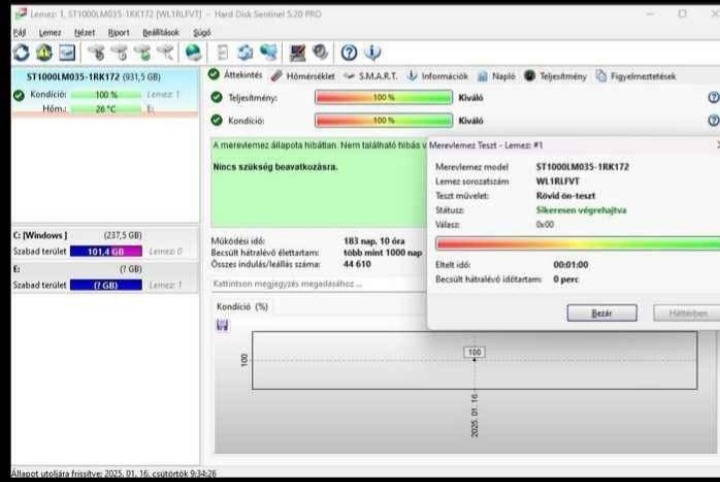720x482 pixels.
Task: Click the document report toolbar icon
Action: click(222, 53)
